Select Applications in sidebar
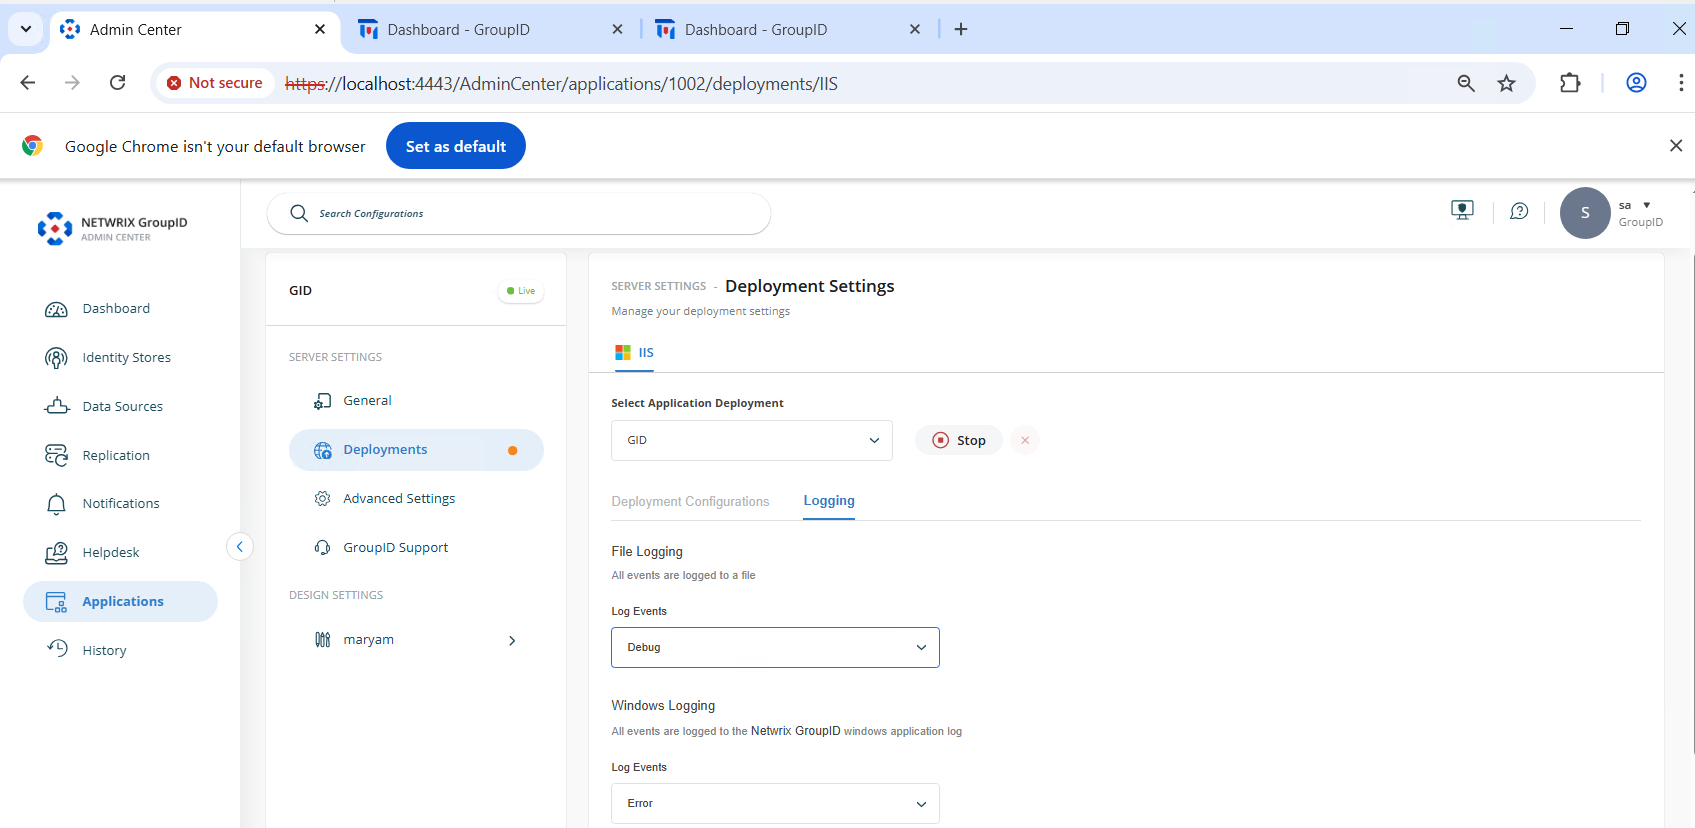This screenshot has height=828, width=1695. (120, 602)
